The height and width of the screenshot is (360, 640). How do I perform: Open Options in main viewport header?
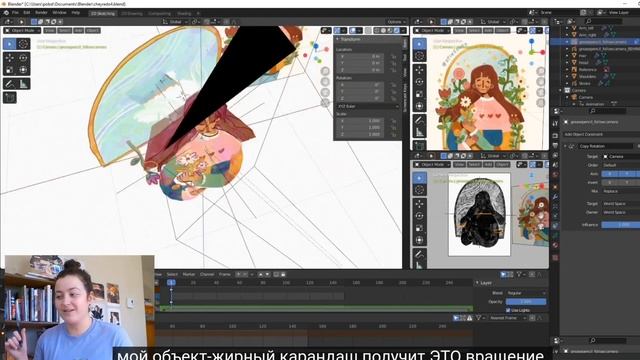click(396, 22)
